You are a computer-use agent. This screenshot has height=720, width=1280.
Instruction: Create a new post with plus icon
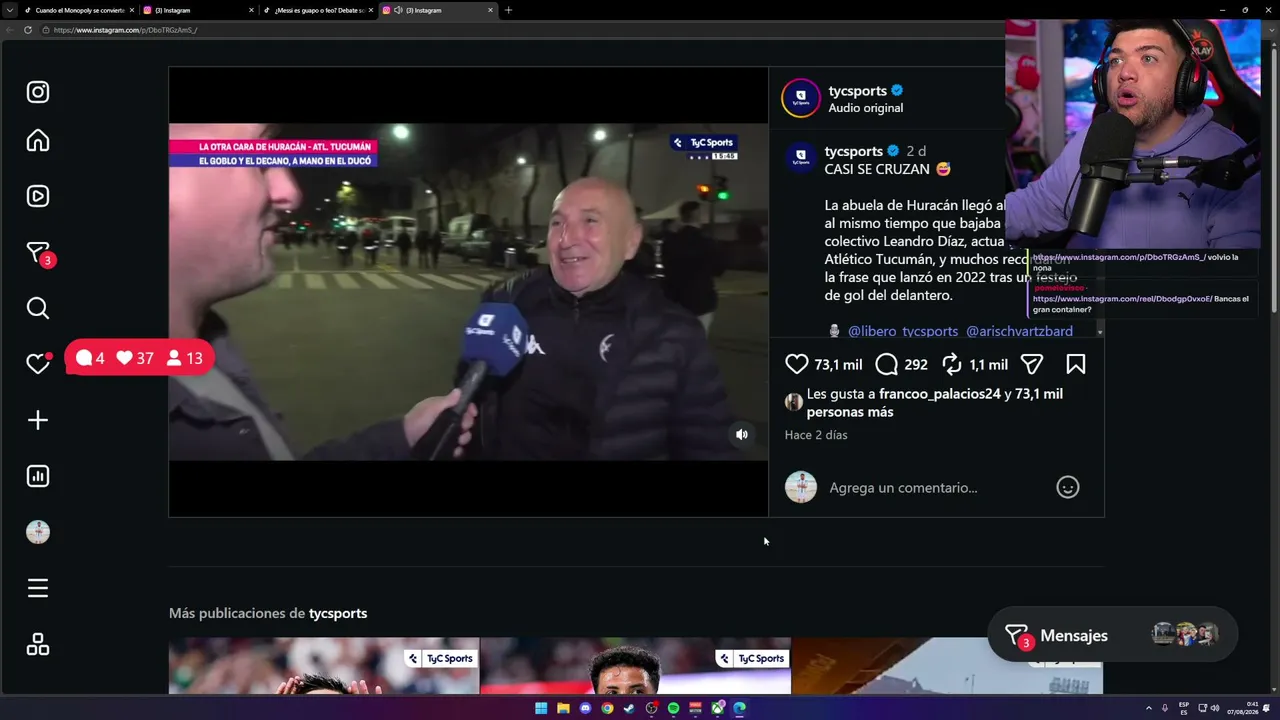click(38, 420)
